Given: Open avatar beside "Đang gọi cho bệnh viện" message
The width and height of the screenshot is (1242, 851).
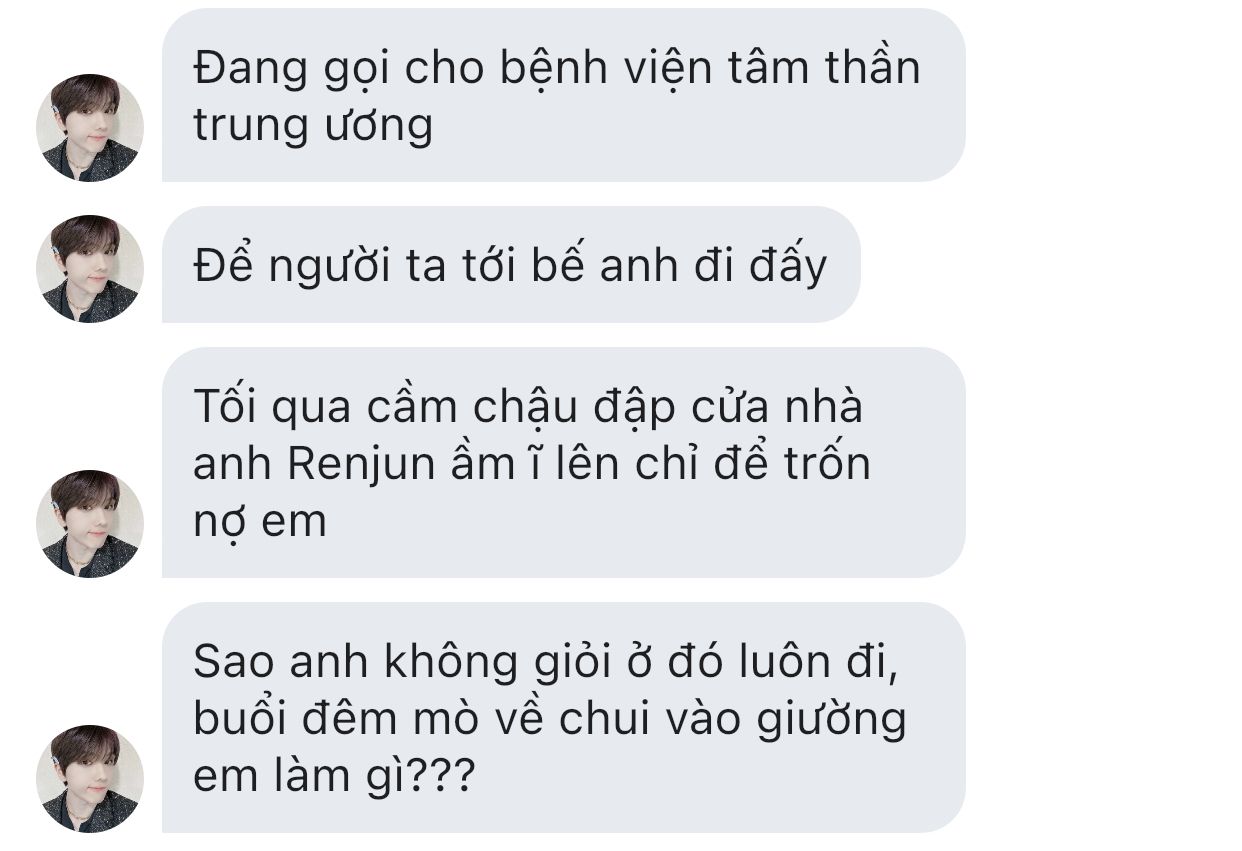Looking at the screenshot, I should [x=90, y=128].
